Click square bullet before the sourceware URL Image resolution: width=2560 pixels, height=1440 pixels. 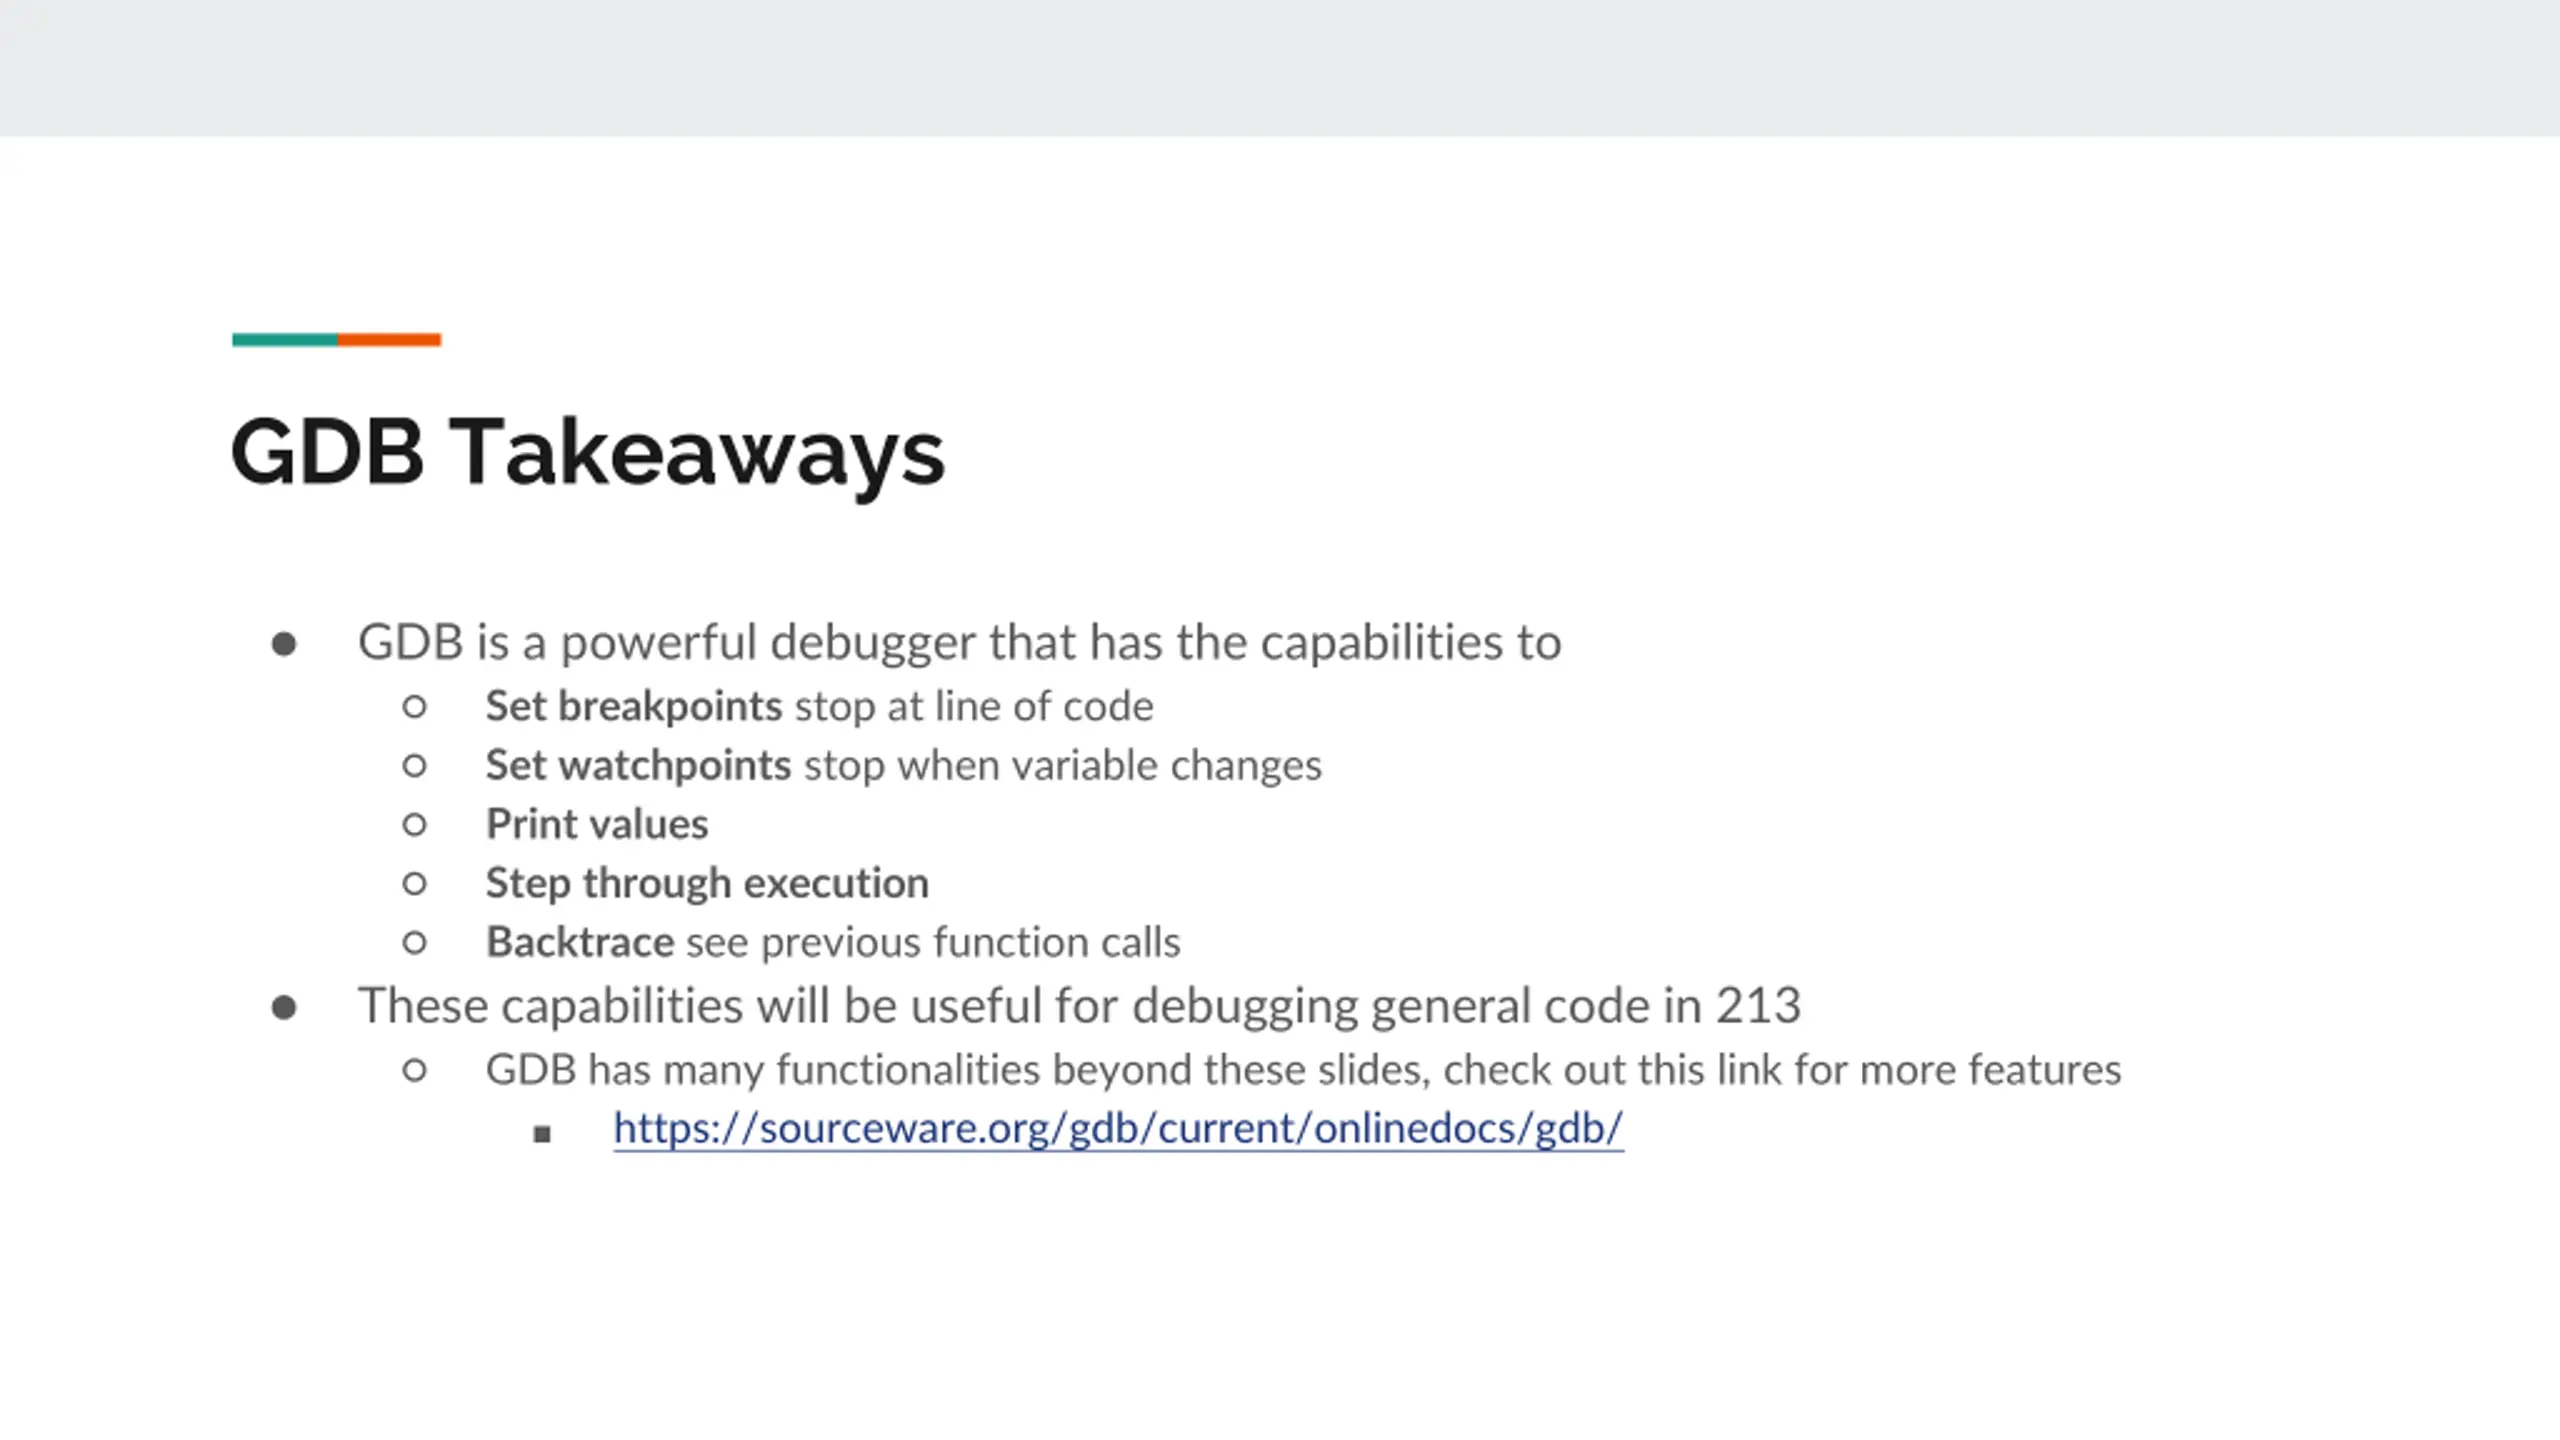pyautogui.click(x=542, y=1134)
